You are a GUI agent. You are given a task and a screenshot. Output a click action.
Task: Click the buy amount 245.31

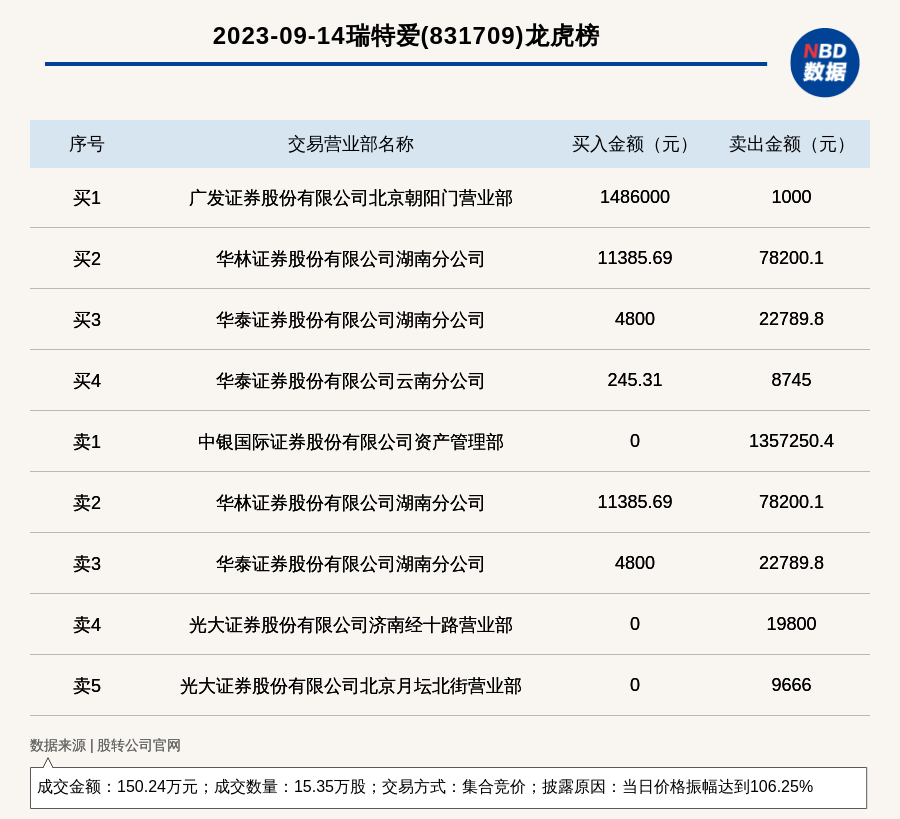tap(635, 379)
